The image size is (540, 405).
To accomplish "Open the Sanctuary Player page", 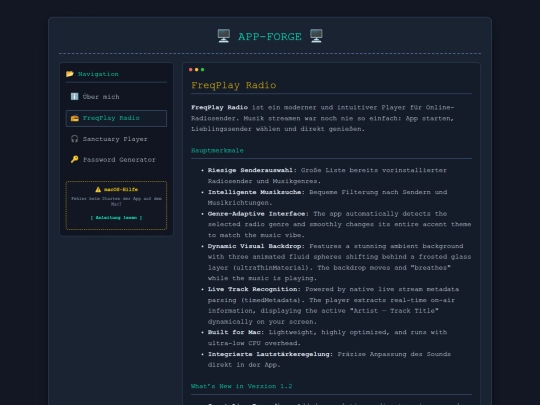I will [x=116, y=139].
